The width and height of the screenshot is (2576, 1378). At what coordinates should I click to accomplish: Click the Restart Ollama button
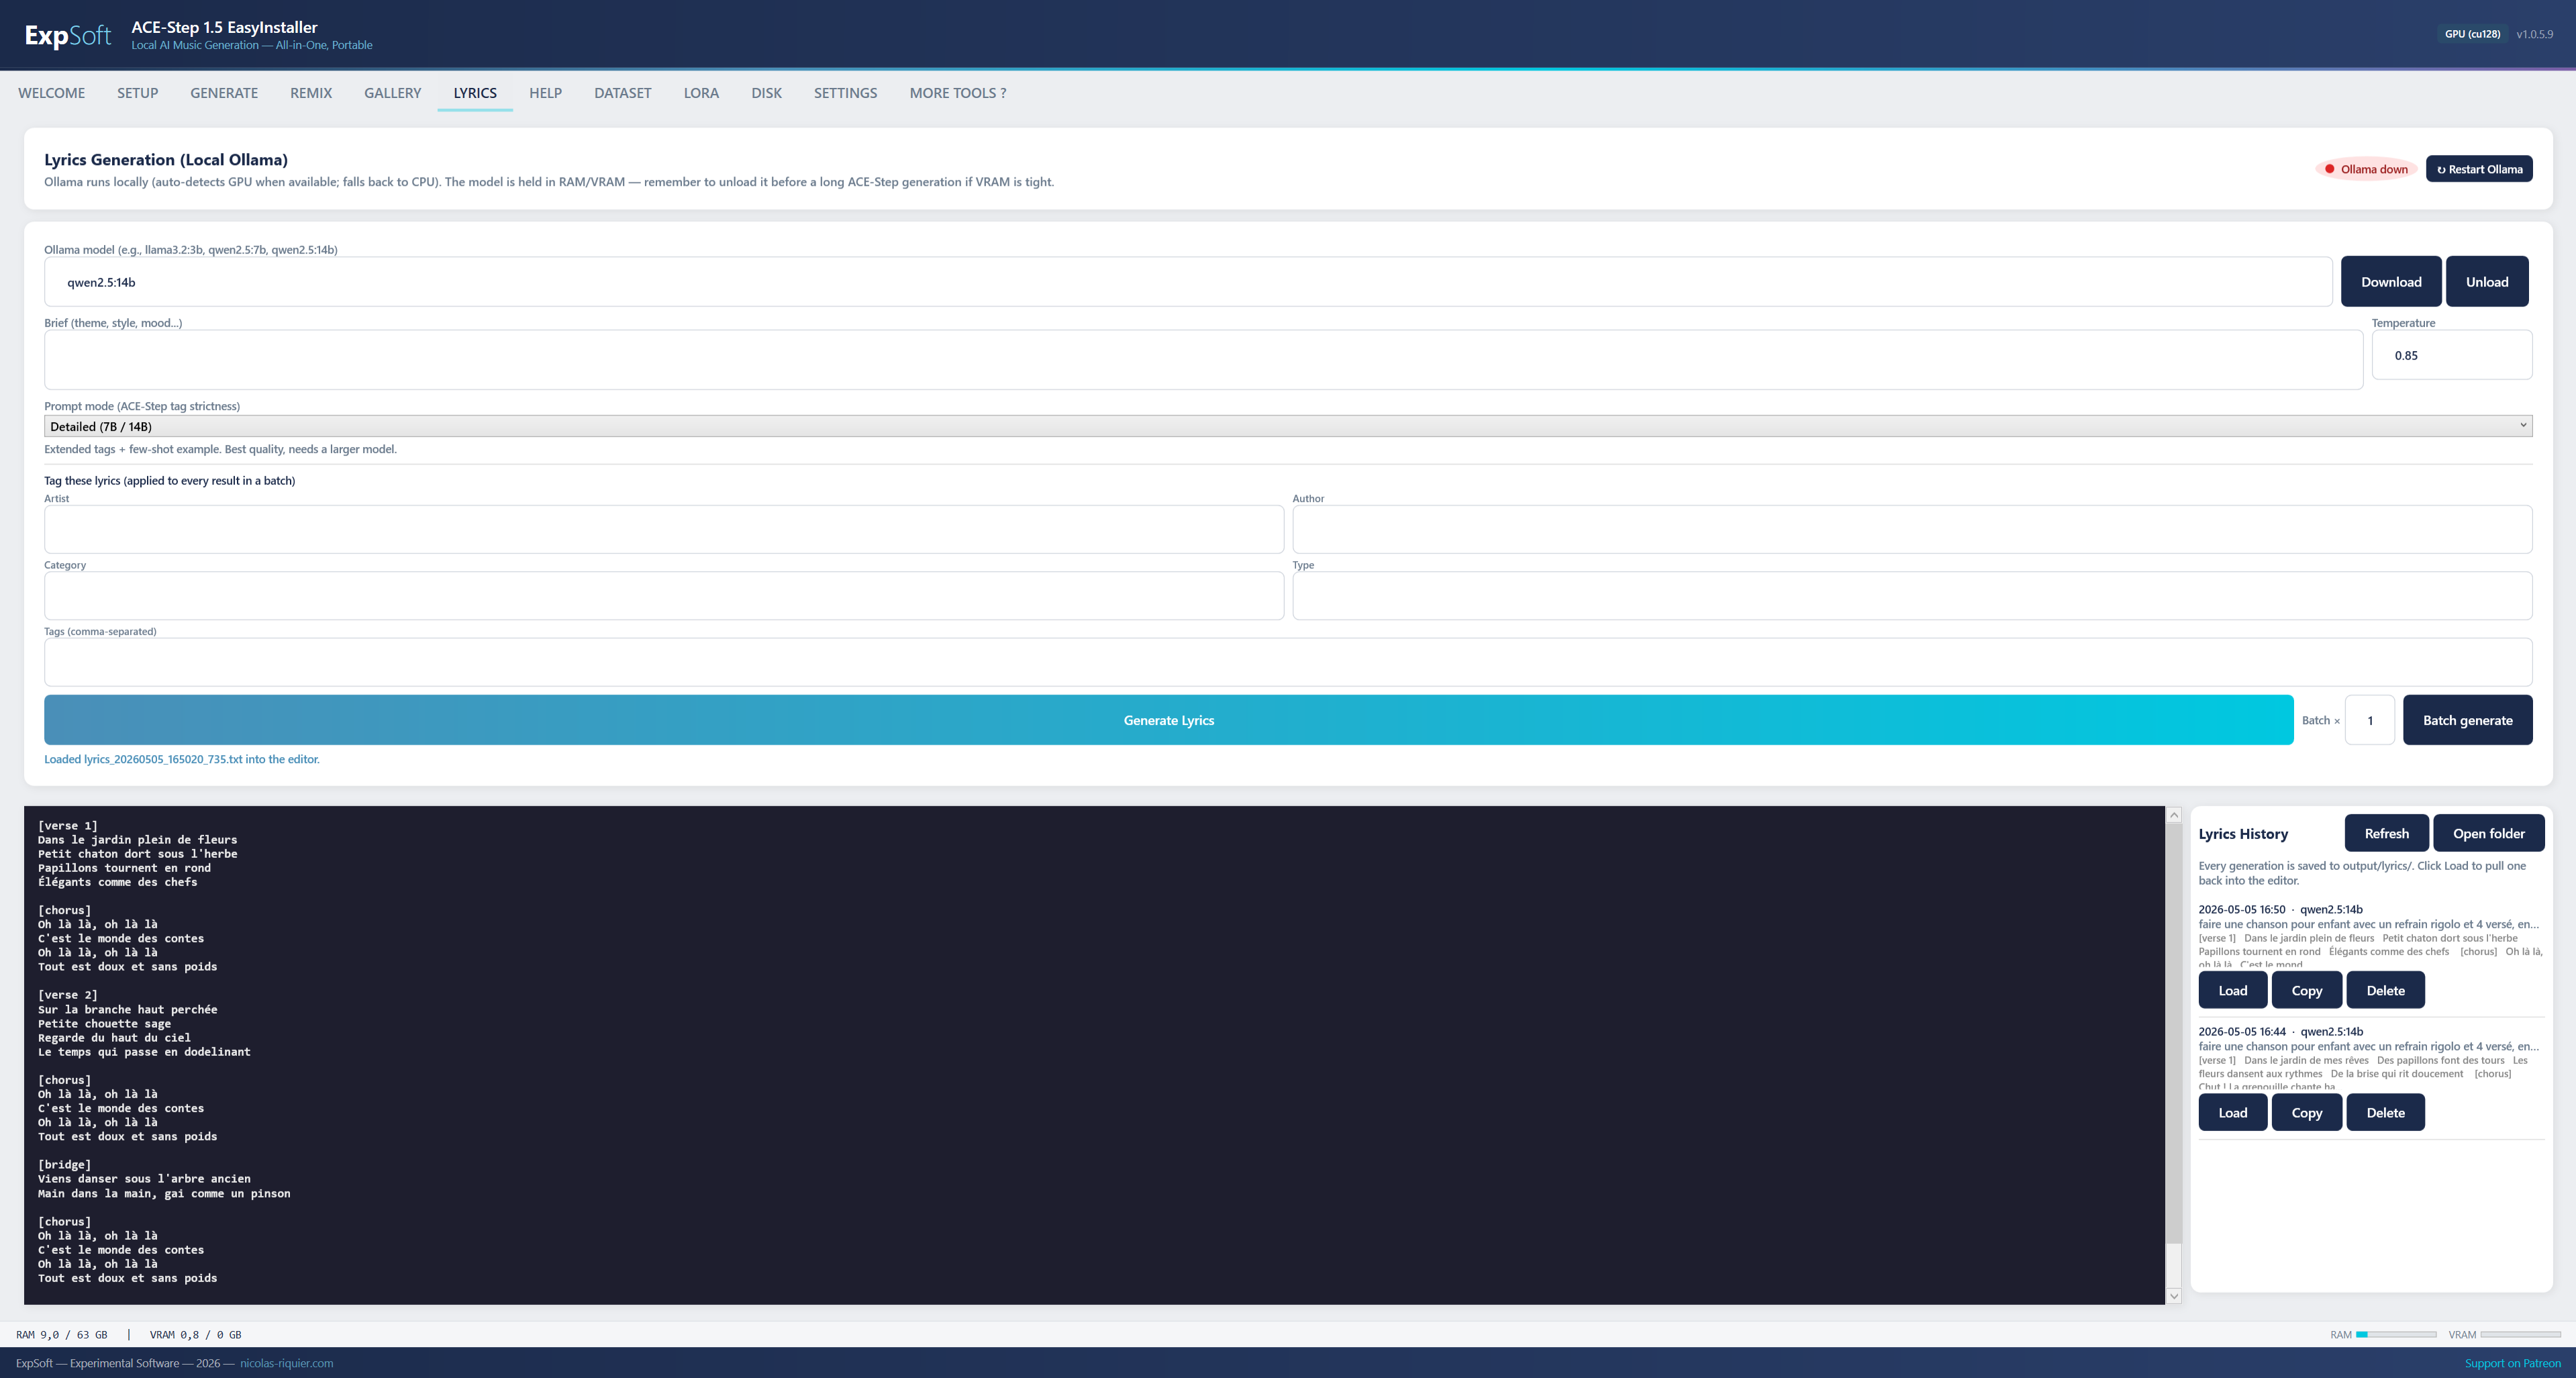point(2479,169)
